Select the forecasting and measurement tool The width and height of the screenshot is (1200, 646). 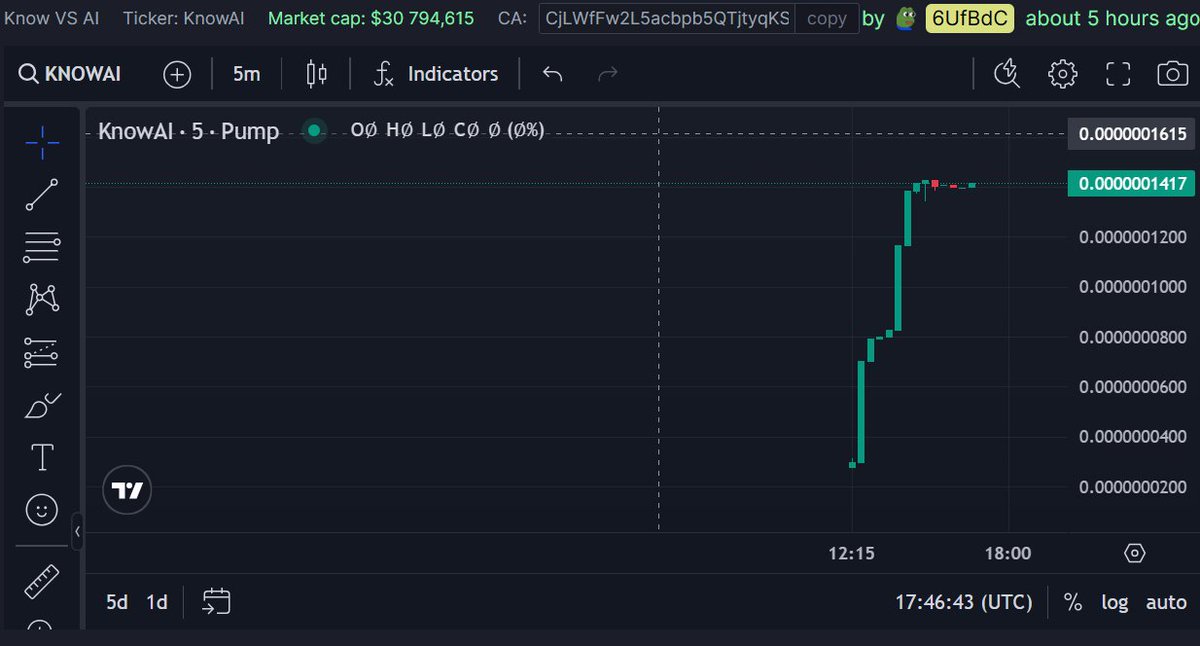(x=42, y=352)
